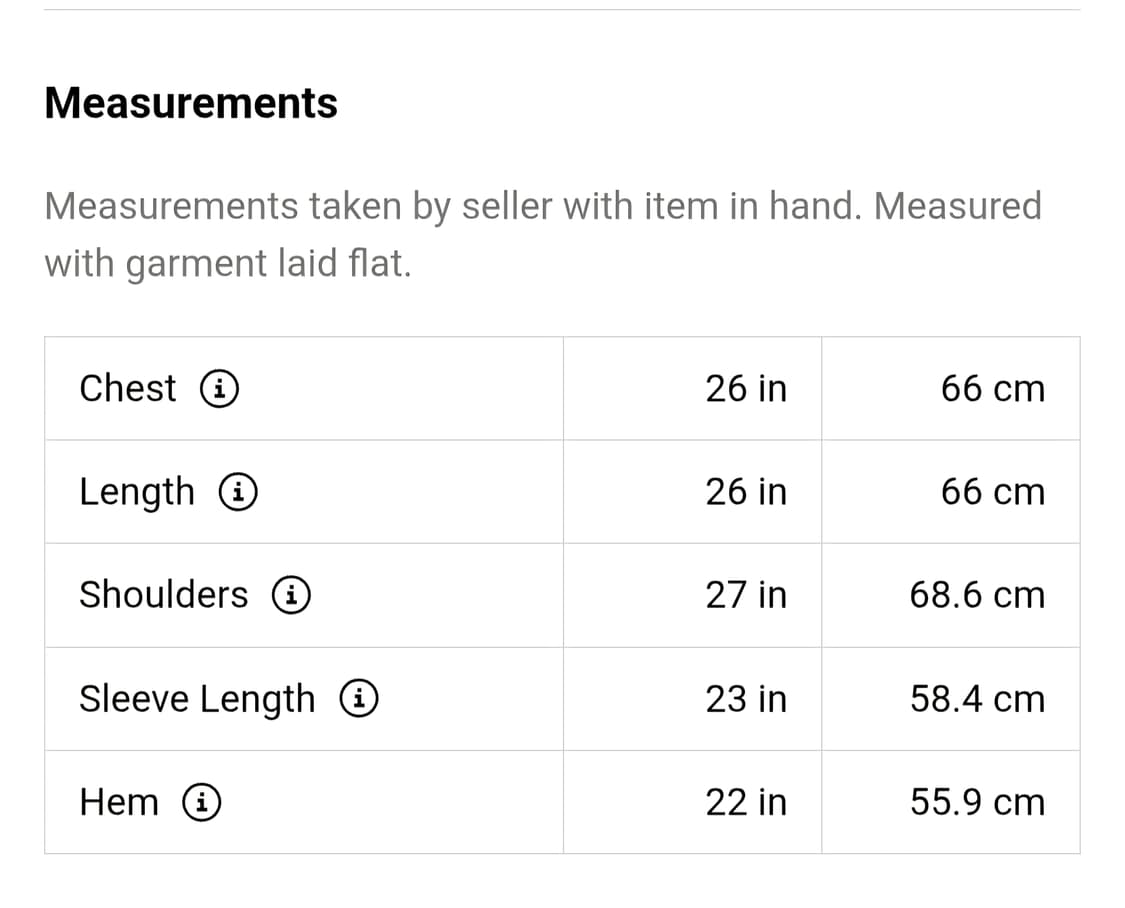Click the 23 in Sleeve Length value
The image size is (1125, 908).
click(746, 699)
